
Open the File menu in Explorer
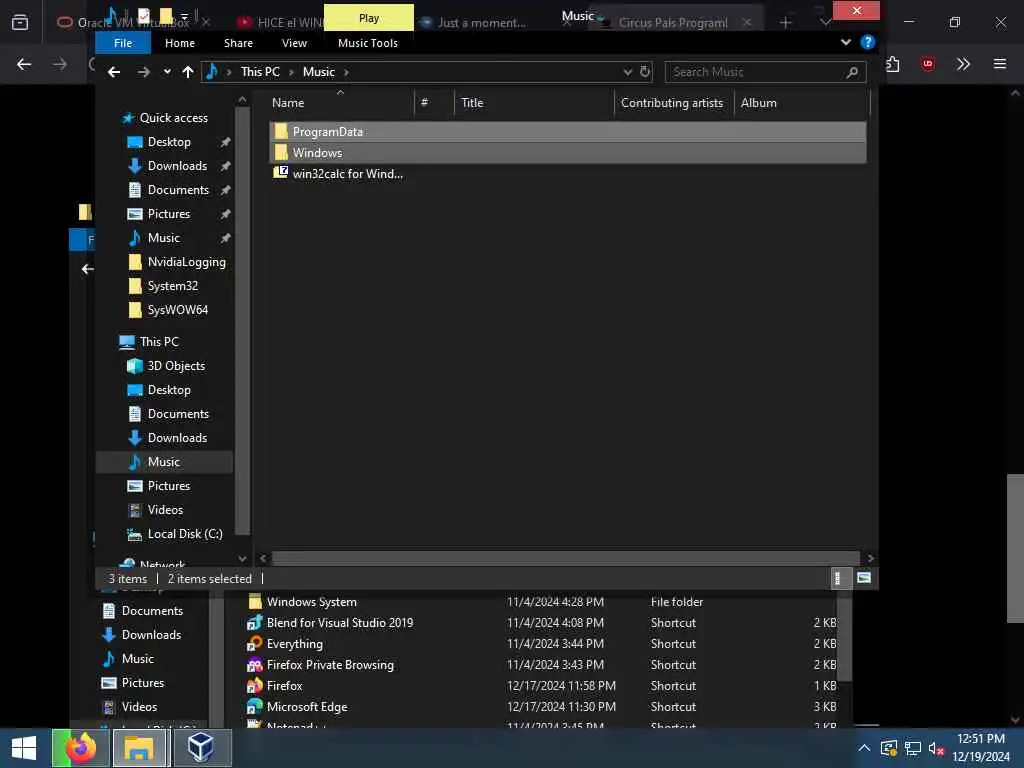[123, 43]
